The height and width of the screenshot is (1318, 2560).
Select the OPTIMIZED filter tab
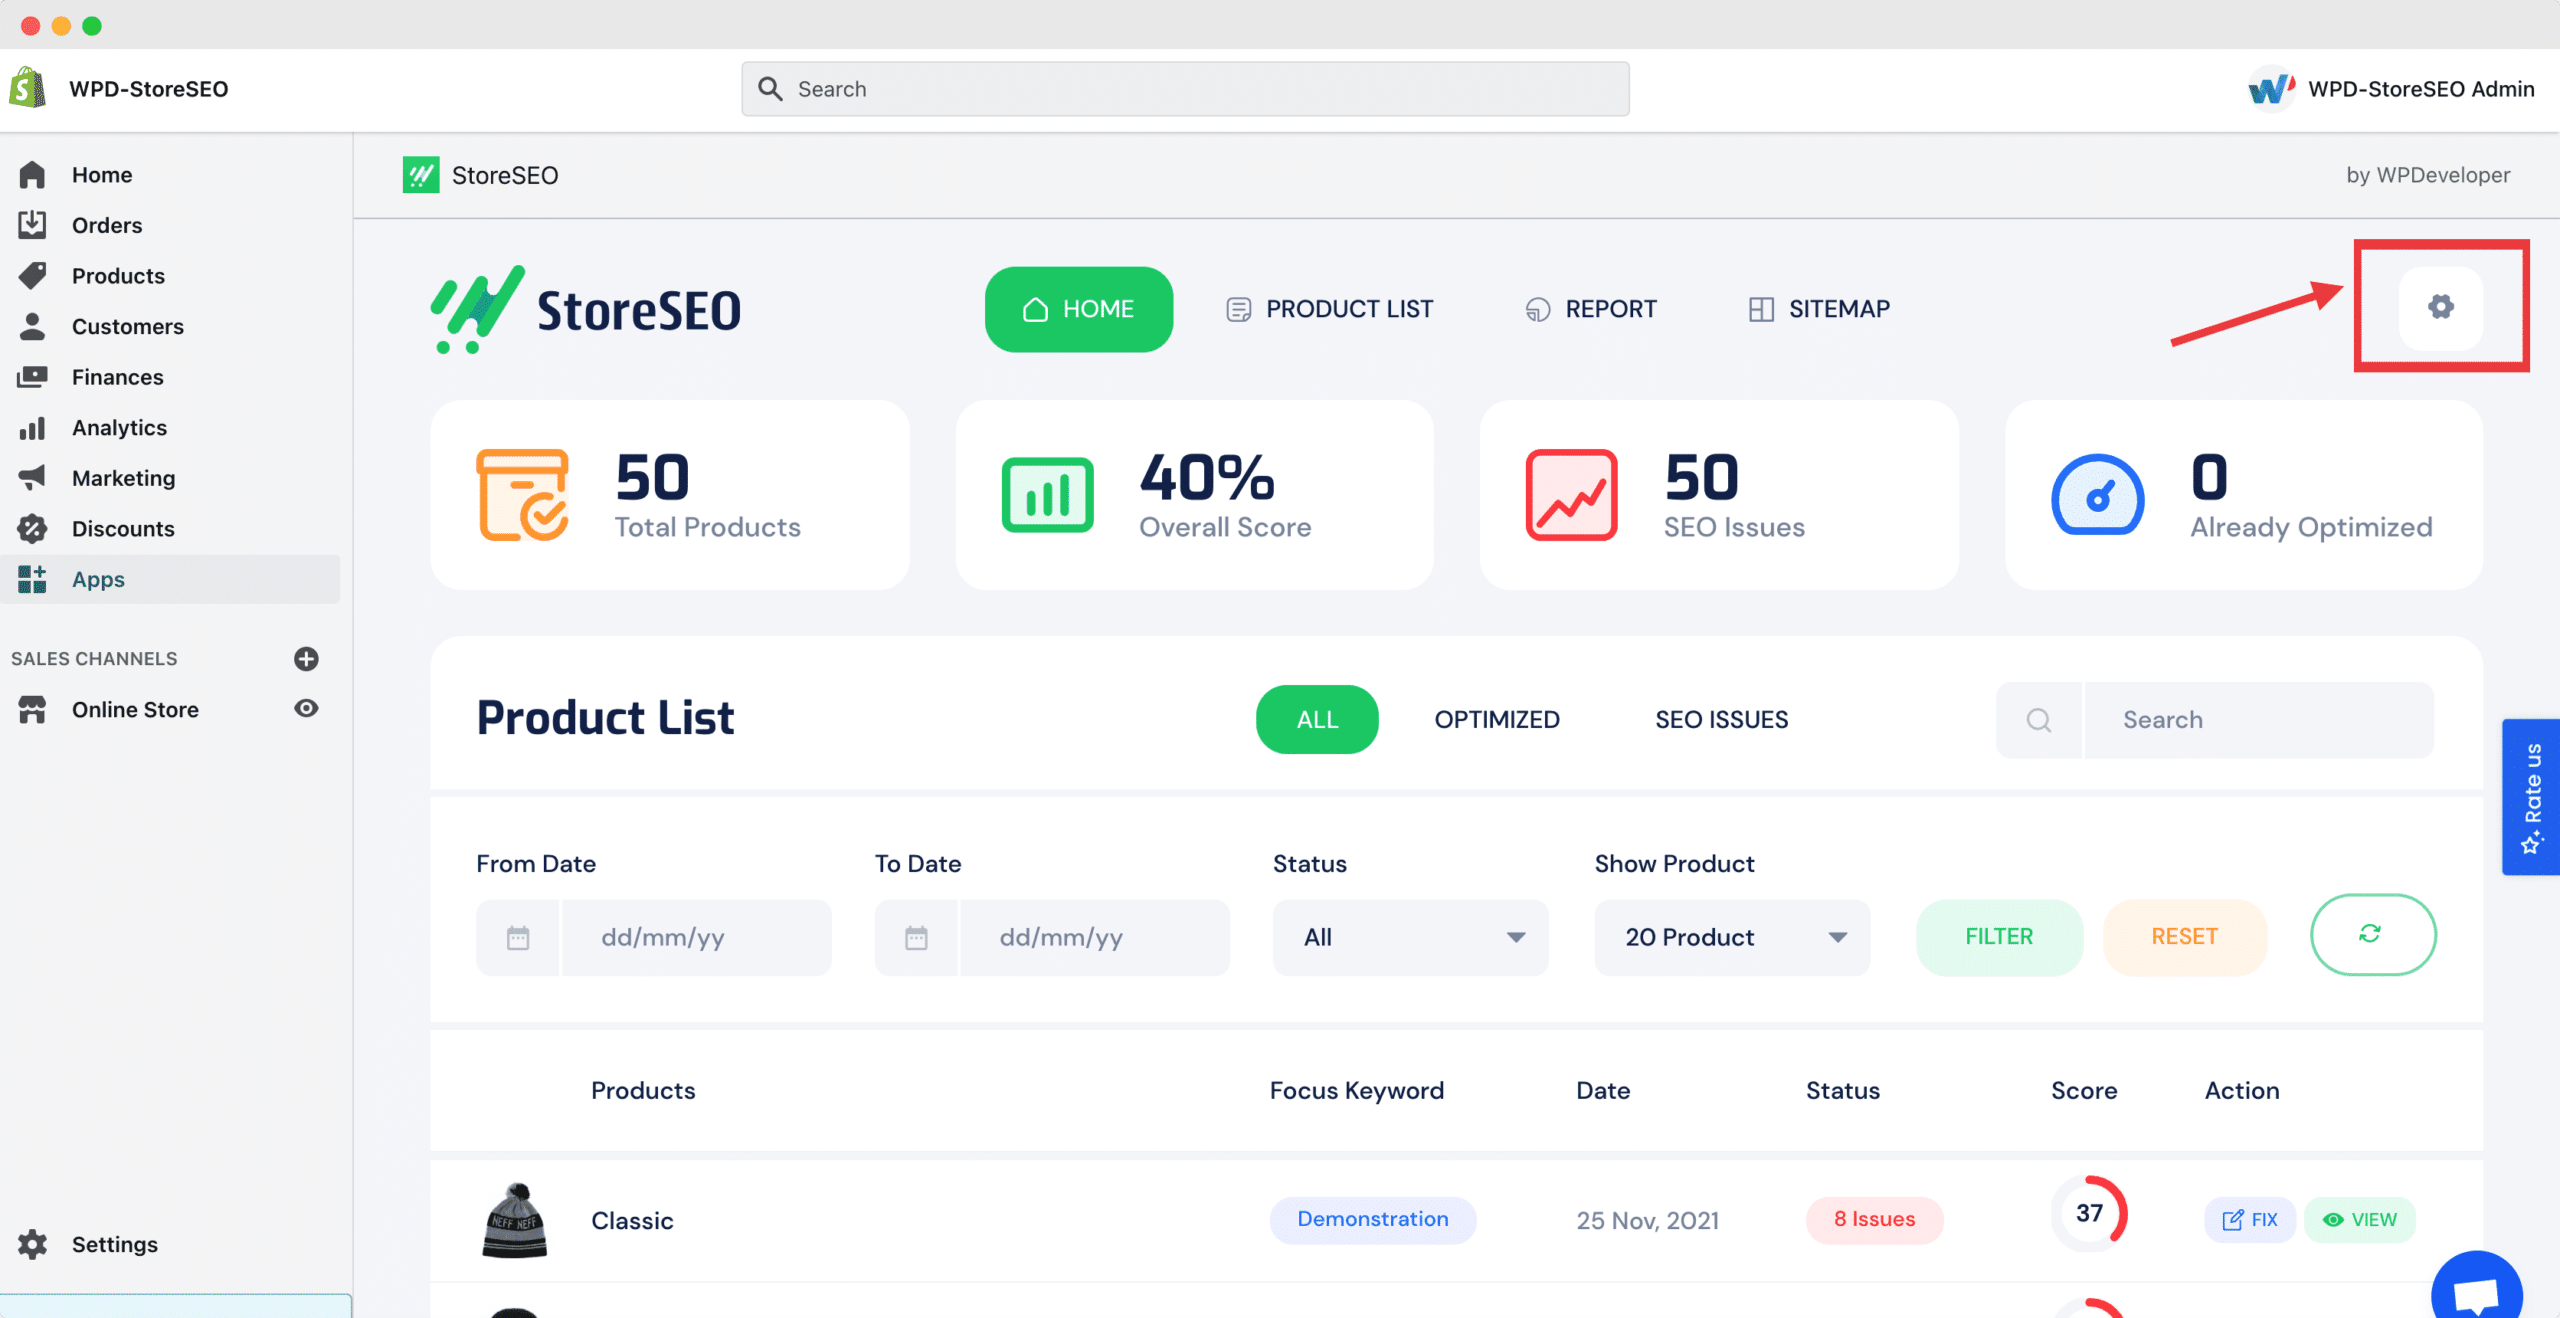pyautogui.click(x=1497, y=720)
